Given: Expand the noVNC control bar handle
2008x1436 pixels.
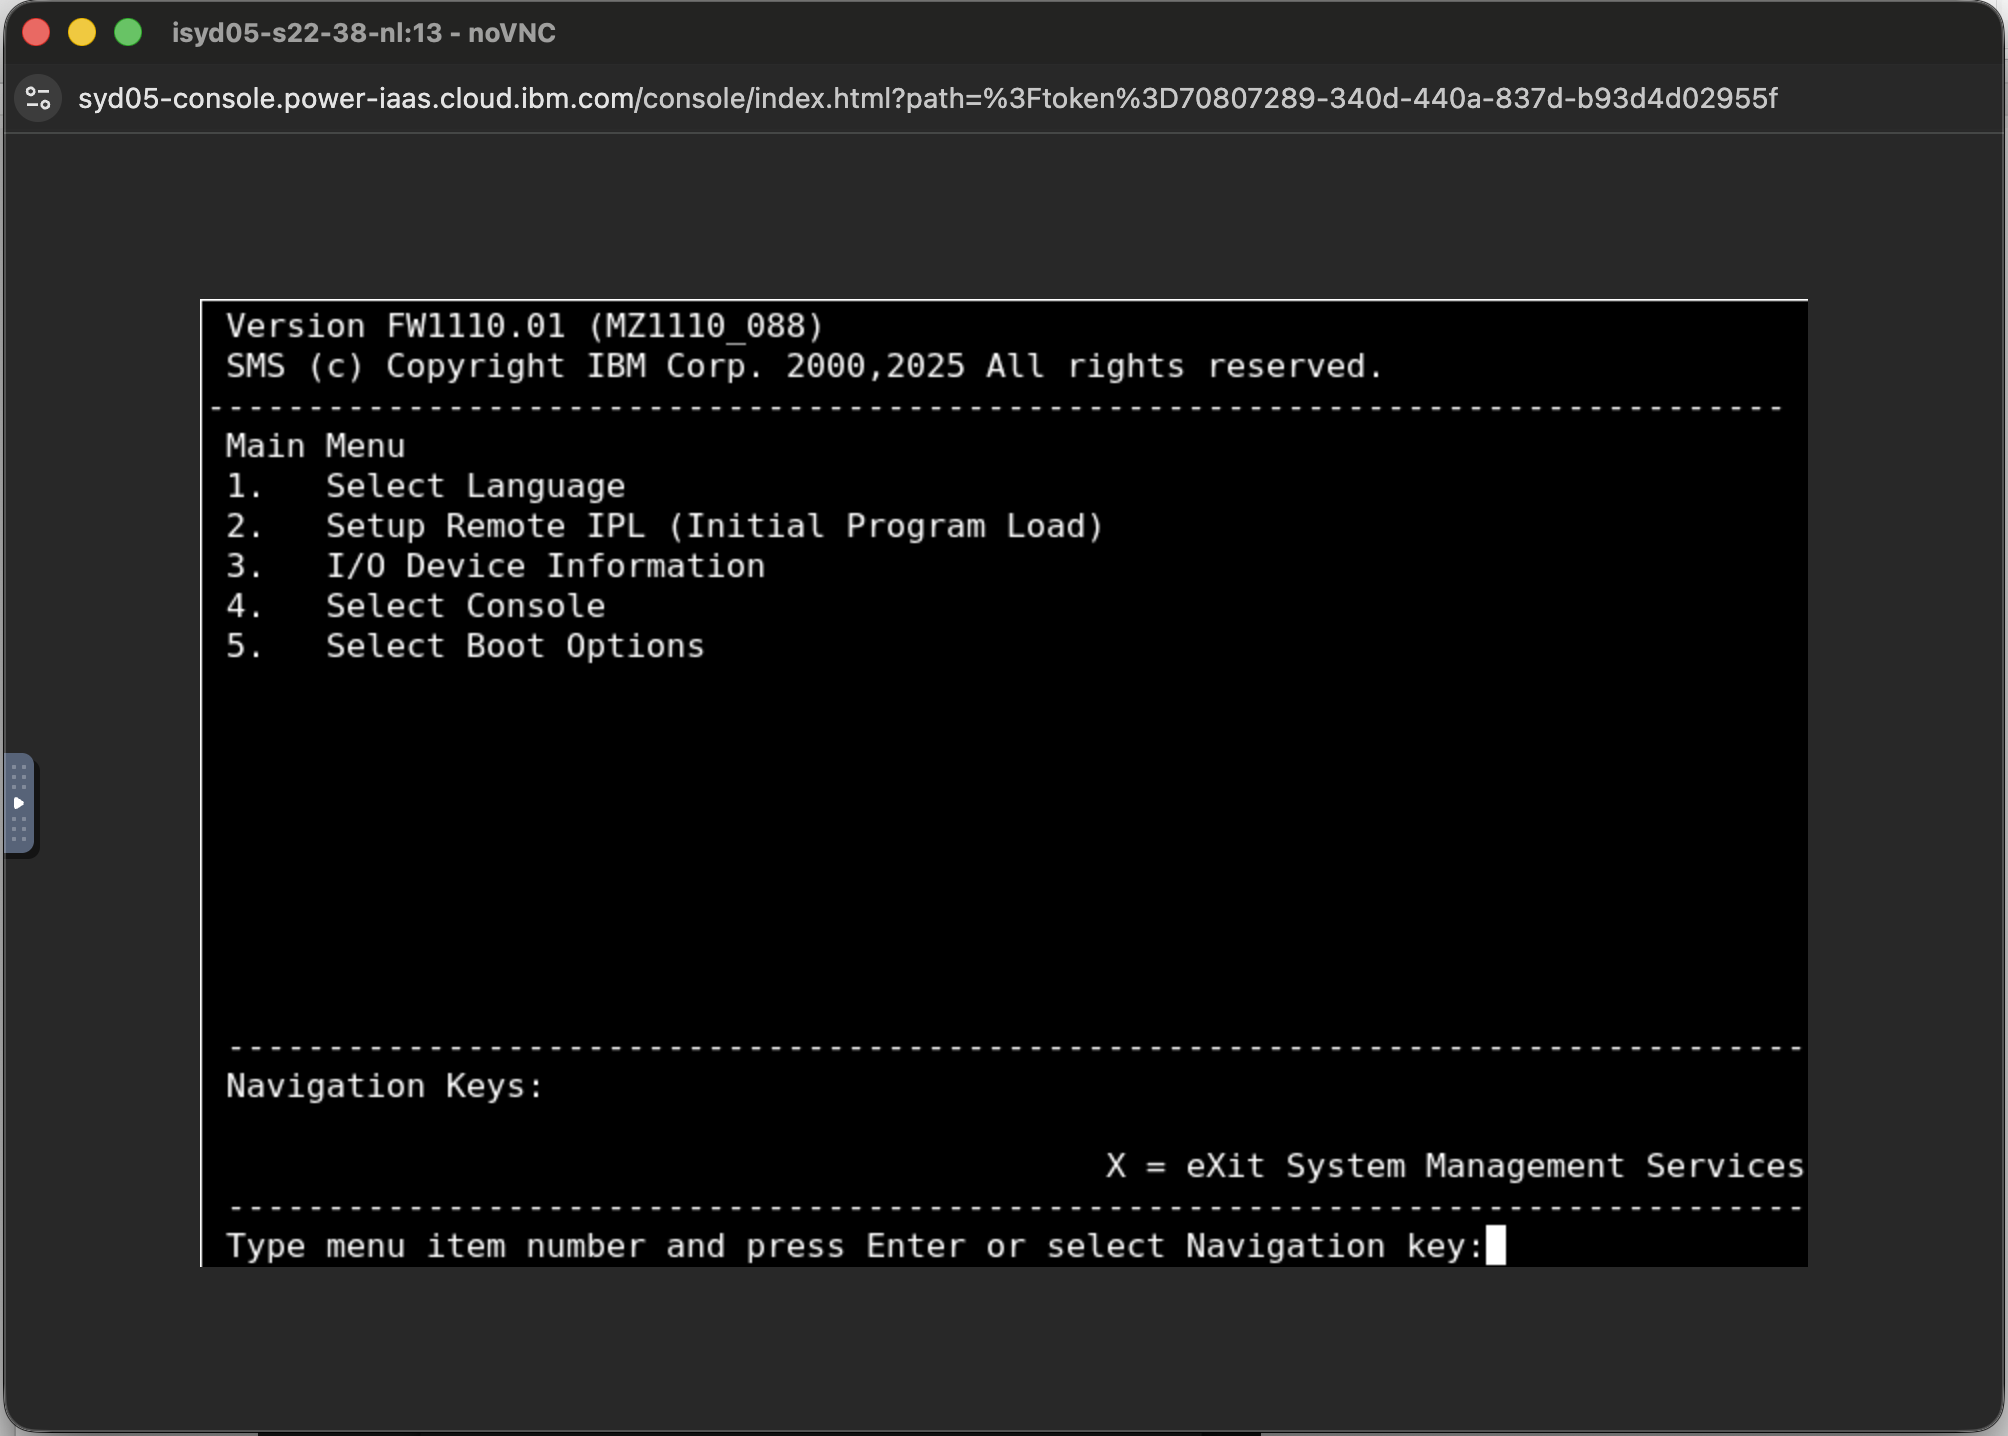Looking at the screenshot, I should point(19,804).
